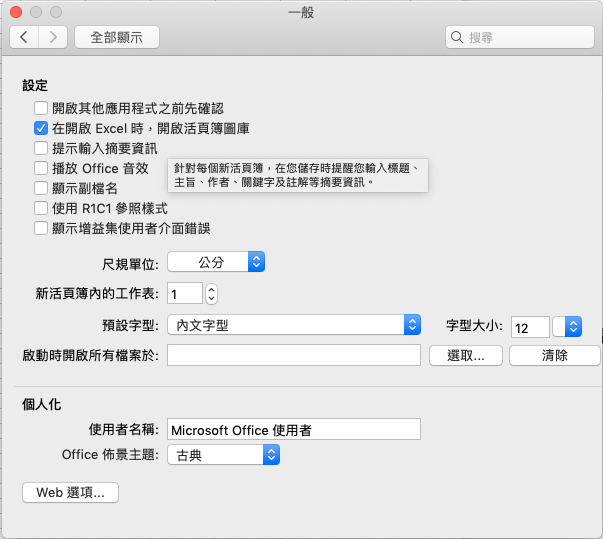Image resolution: width=603 pixels, height=539 pixels.
Task: Open the 預設字型 dropdown showing 內文字型
Action: click(x=294, y=325)
